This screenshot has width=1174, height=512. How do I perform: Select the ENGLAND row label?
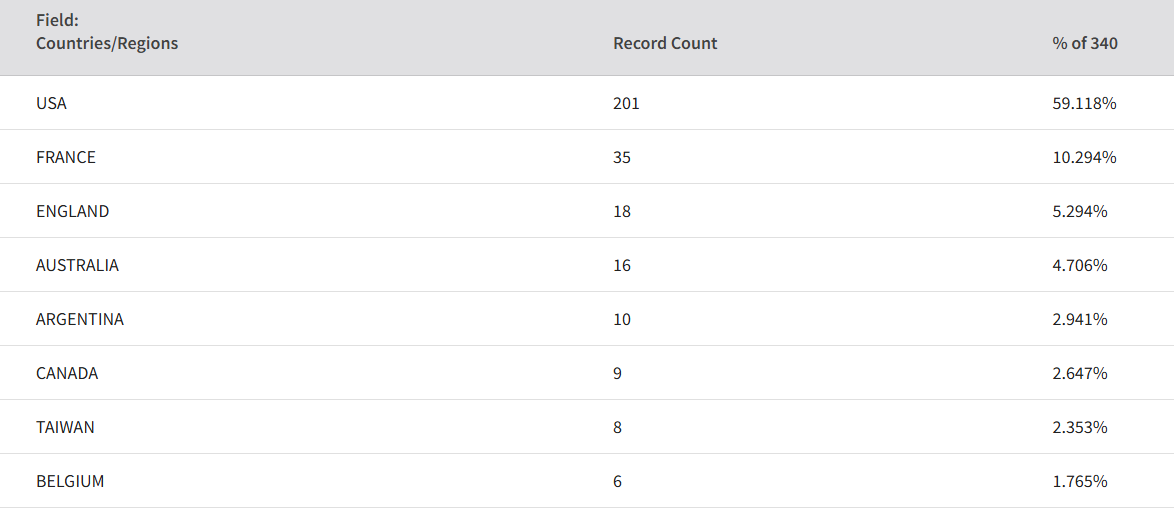tap(73, 212)
